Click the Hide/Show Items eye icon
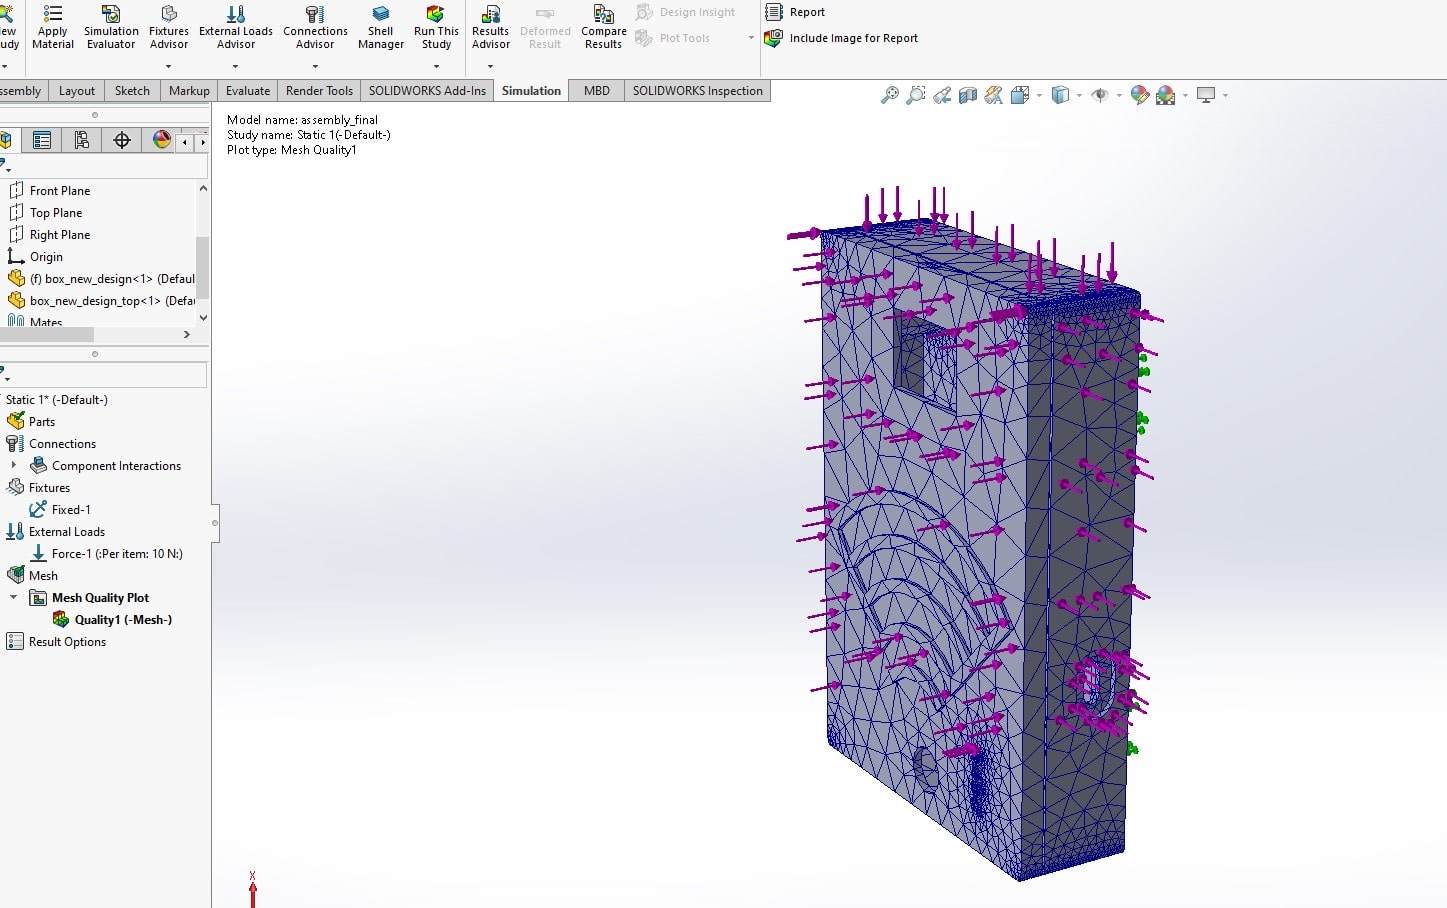This screenshot has width=1447, height=908. [1100, 95]
